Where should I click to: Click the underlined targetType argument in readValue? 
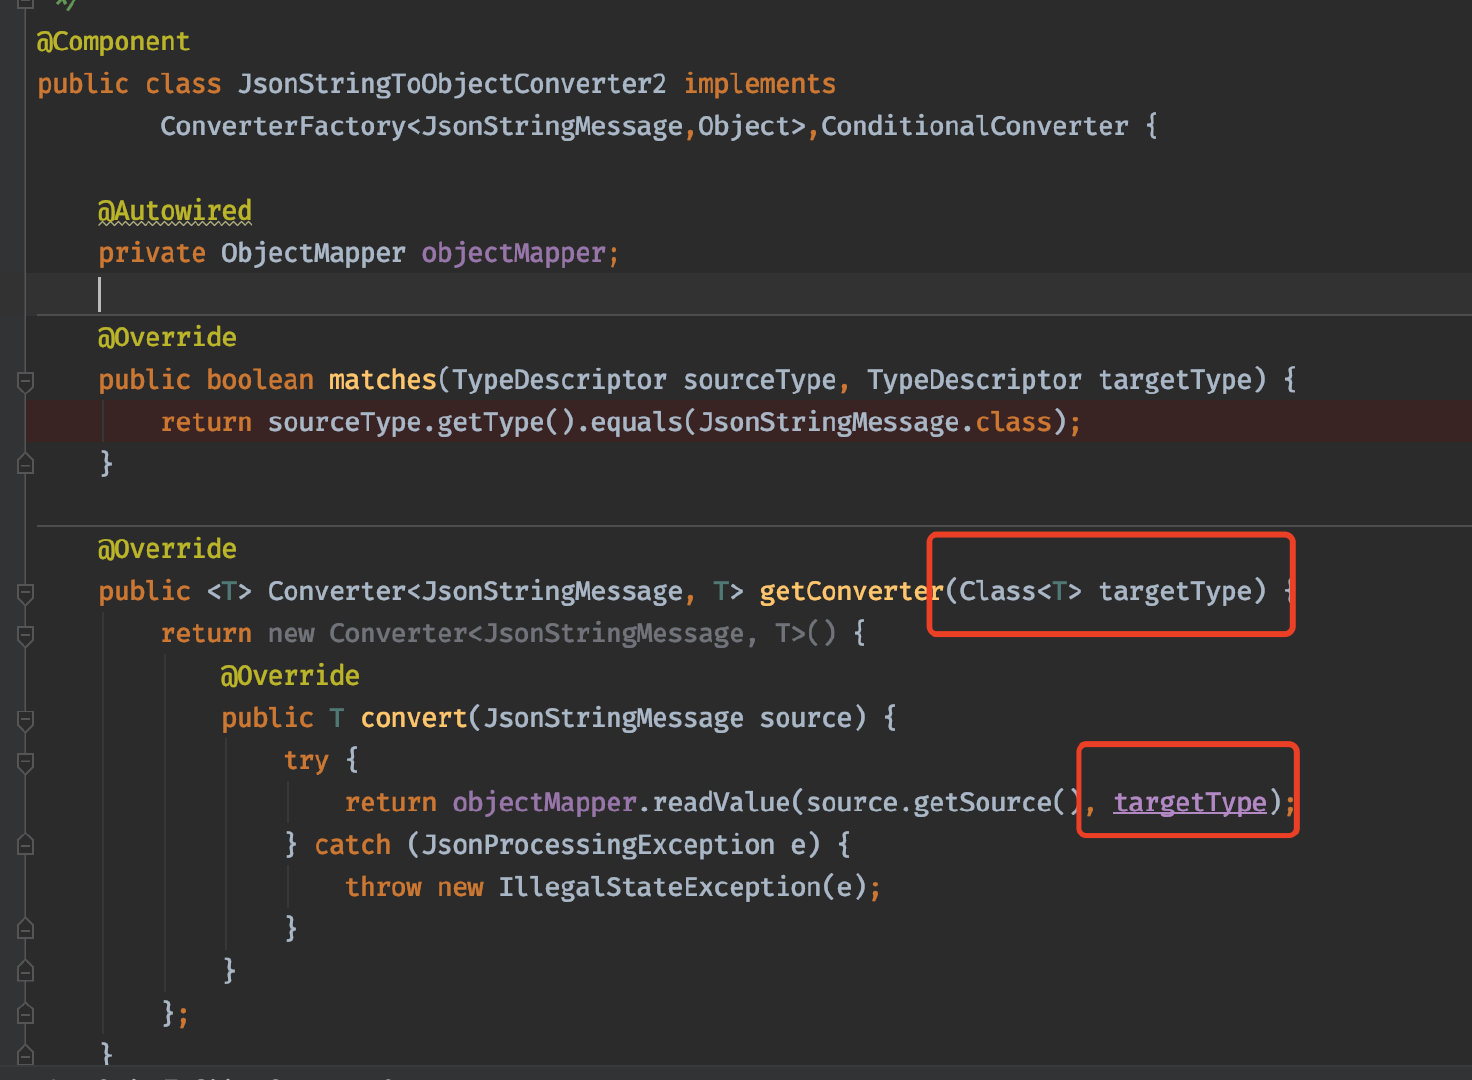click(x=1190, y=802)
